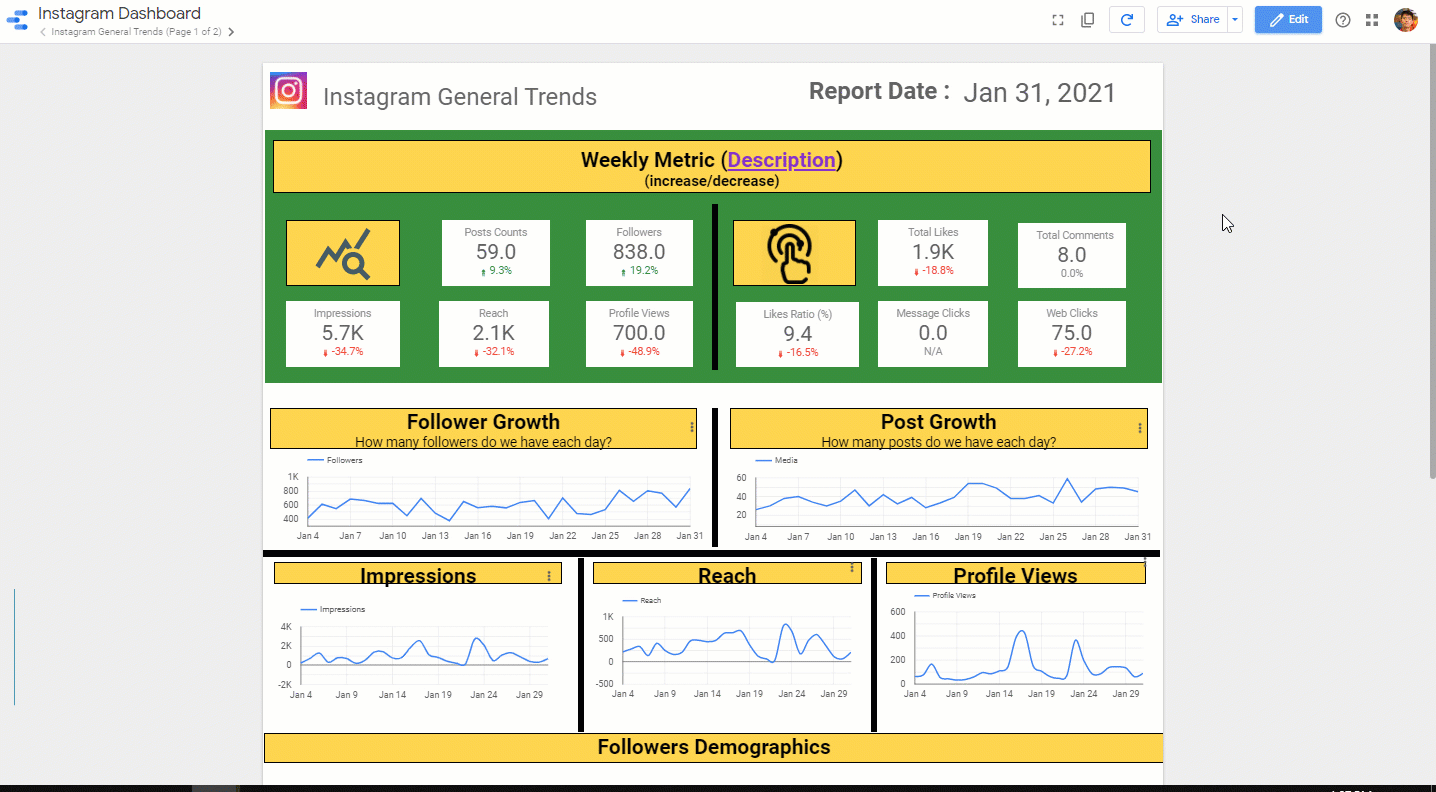Open the Google apps grid
Viewport: 1436px width, 792px height.
click(1372, 20)
